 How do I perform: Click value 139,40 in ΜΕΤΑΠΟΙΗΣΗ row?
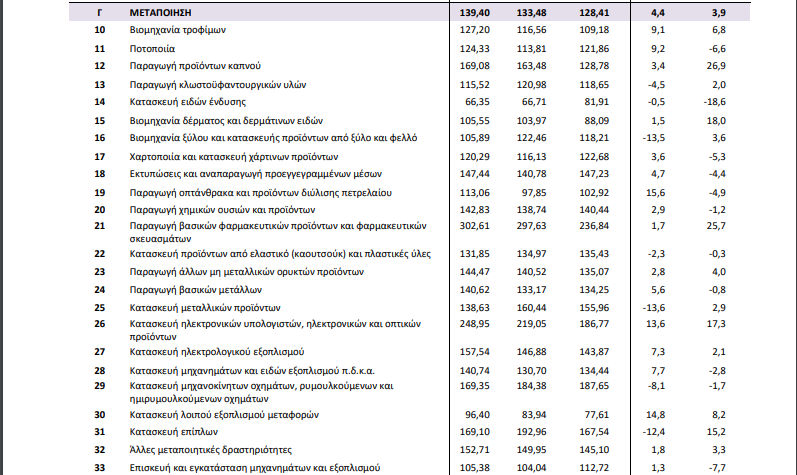coord(475,13)
